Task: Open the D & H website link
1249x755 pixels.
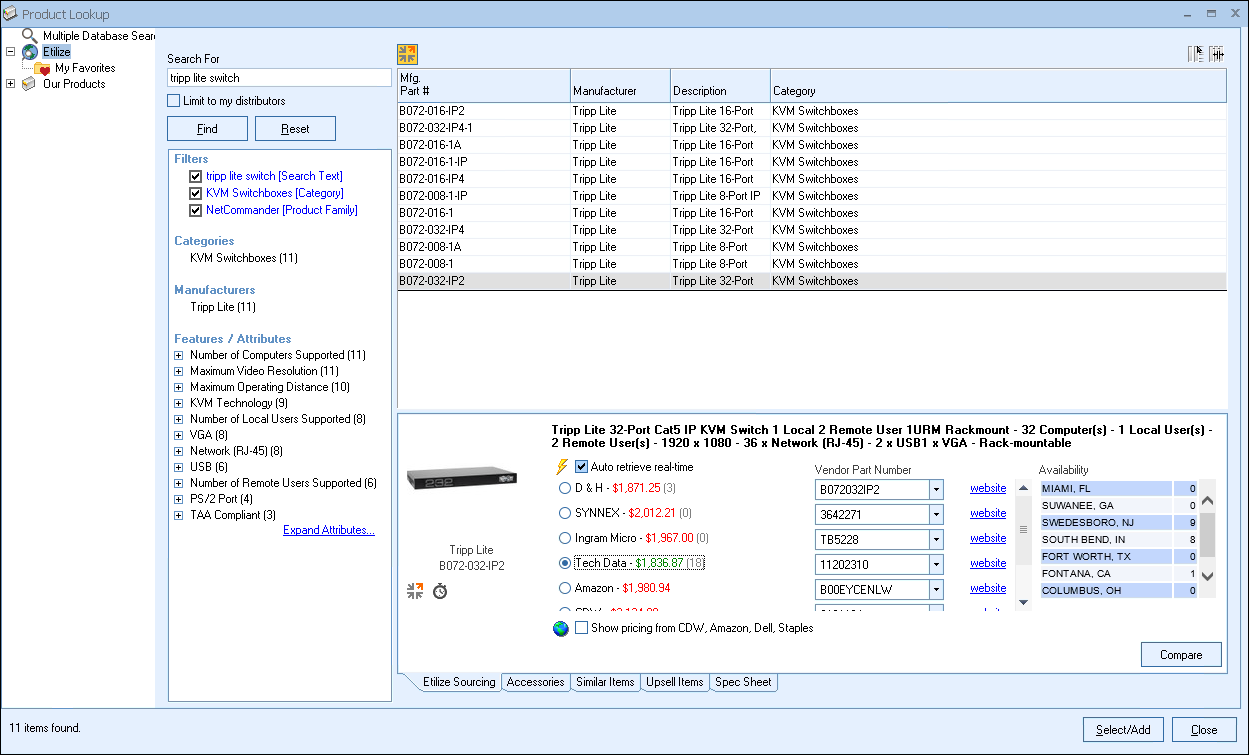Action: pos(988,488)
